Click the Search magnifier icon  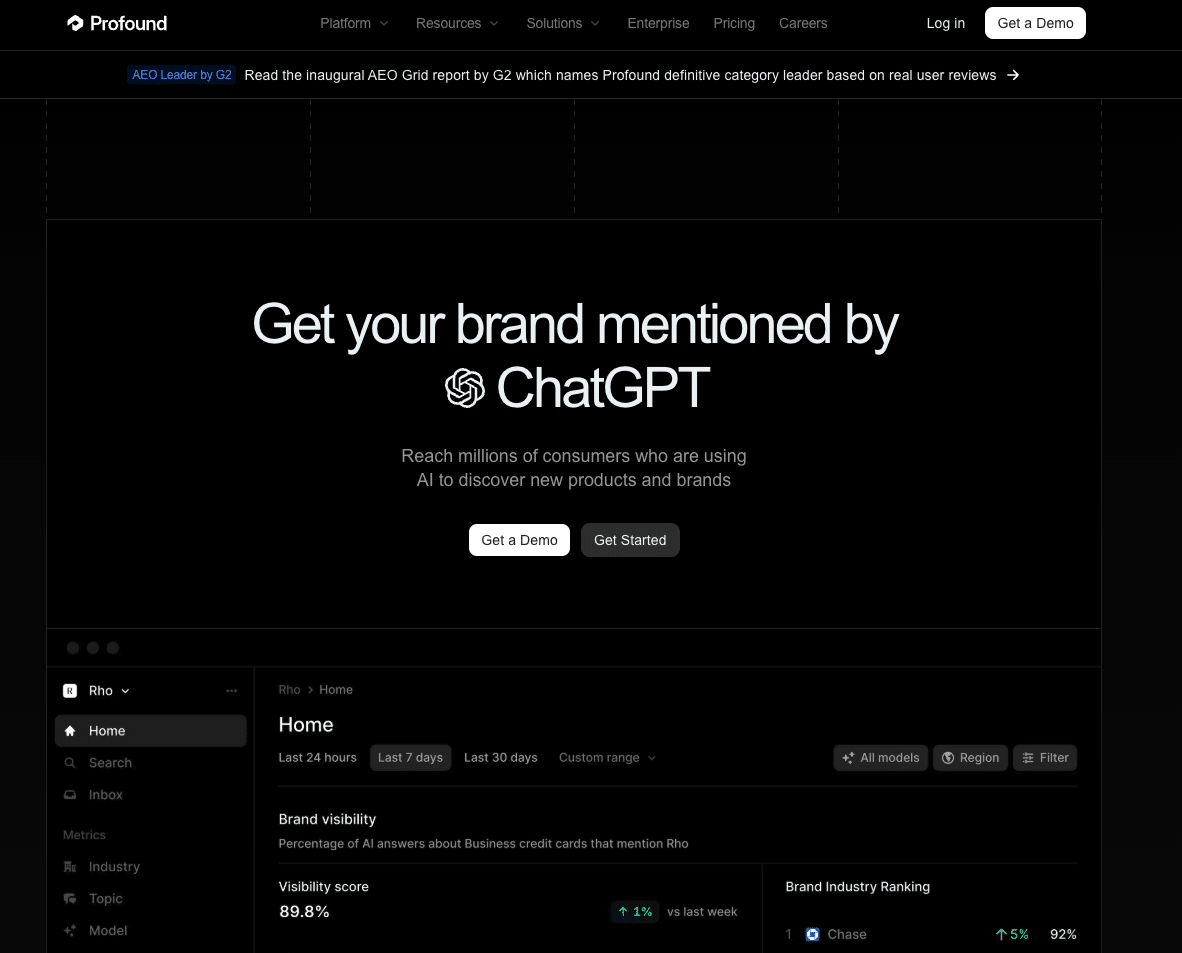point(70,763)
